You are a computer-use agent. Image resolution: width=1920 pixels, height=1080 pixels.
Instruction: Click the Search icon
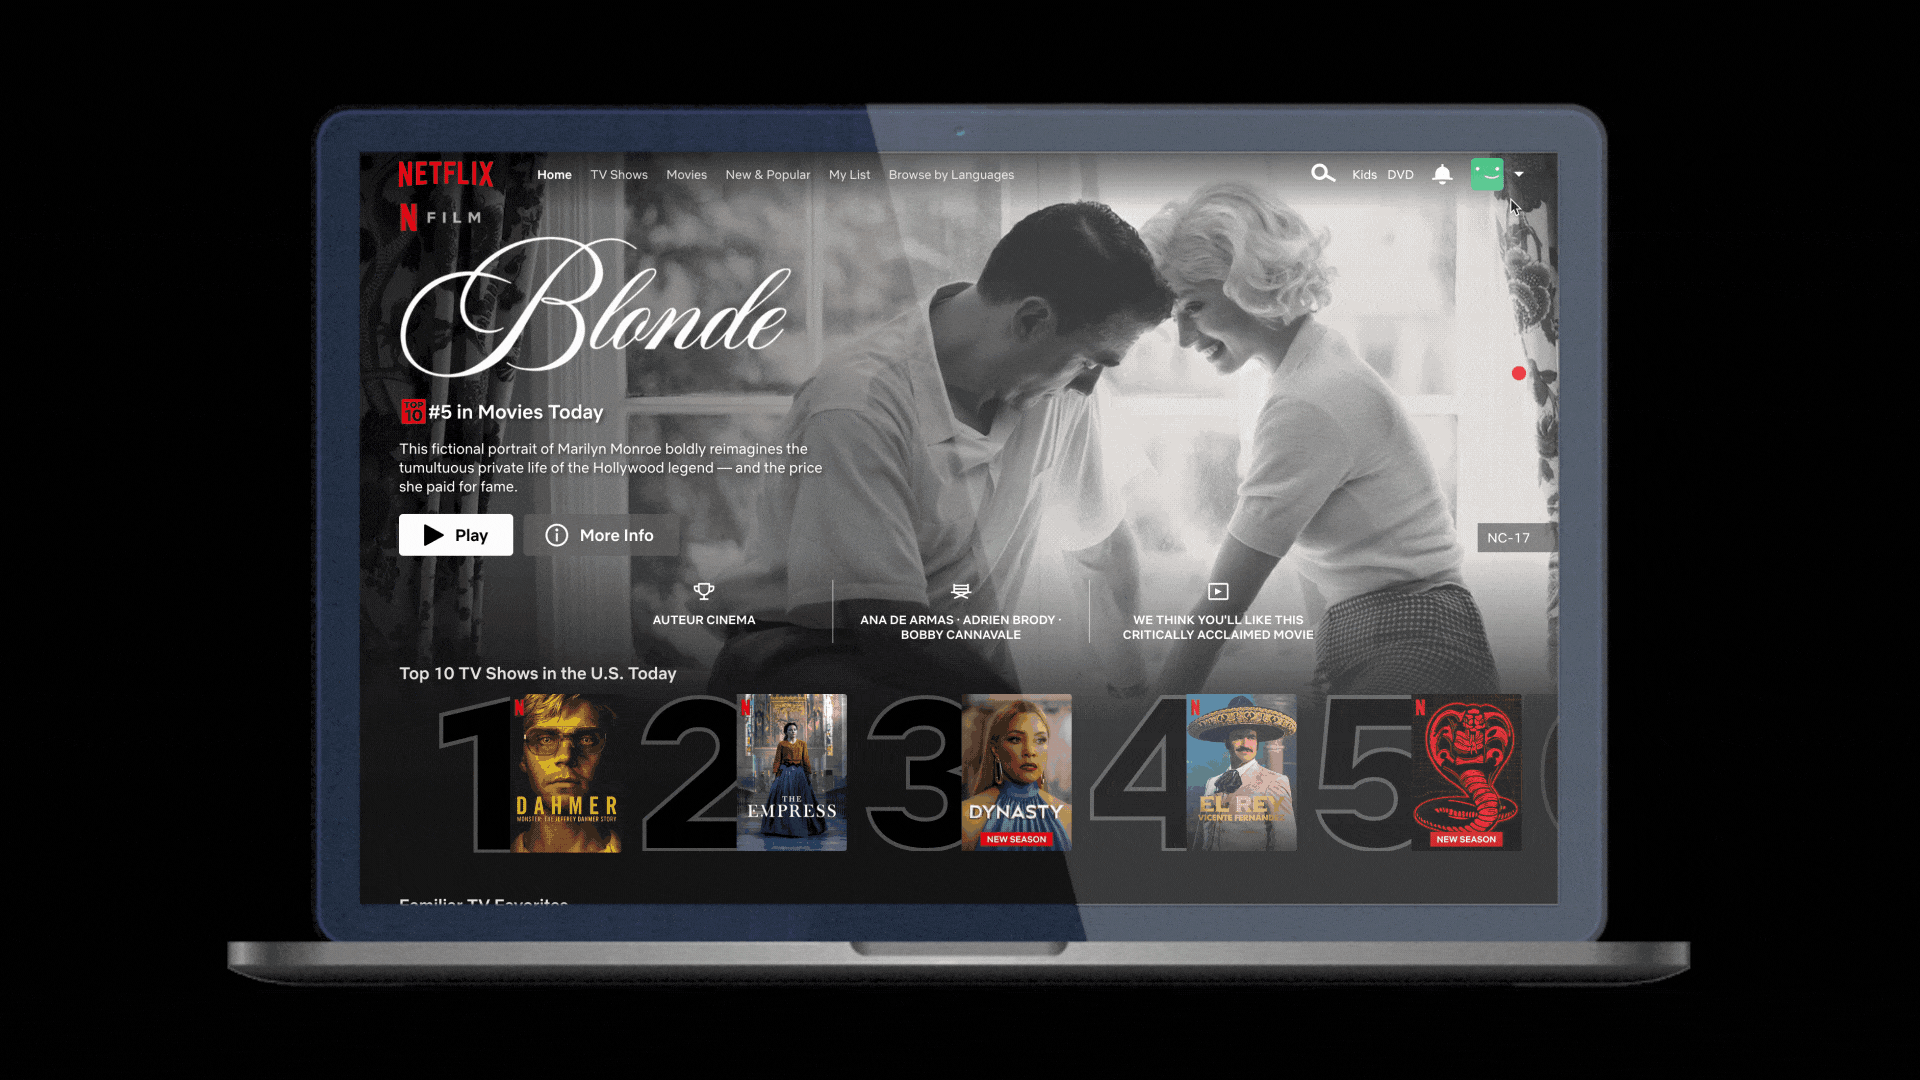pyautogui.click(x=1323, y=173)
